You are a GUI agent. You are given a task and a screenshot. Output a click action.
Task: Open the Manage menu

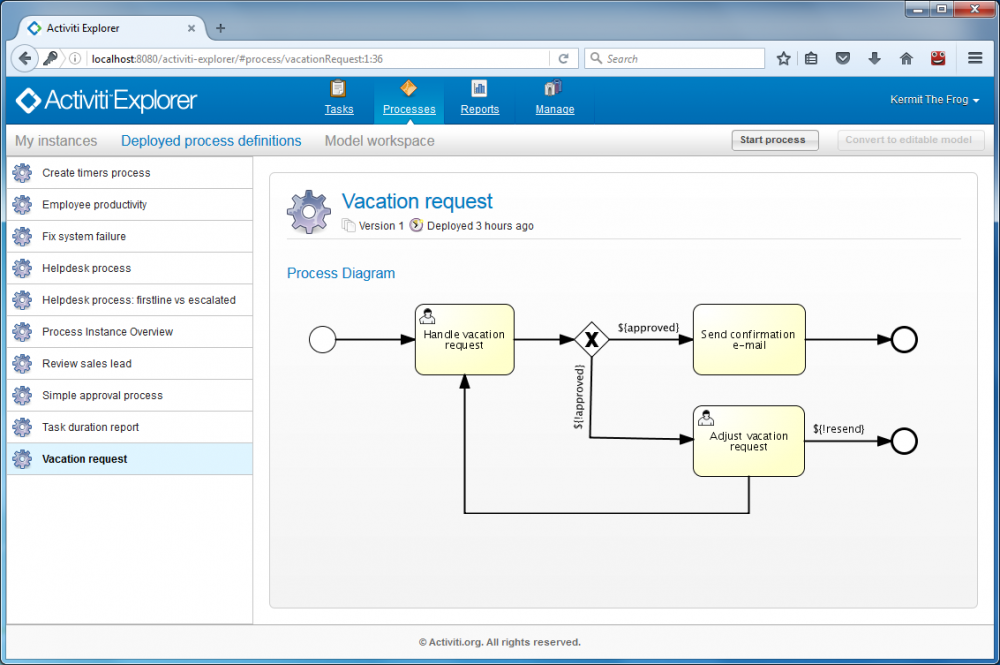(555, 109)
